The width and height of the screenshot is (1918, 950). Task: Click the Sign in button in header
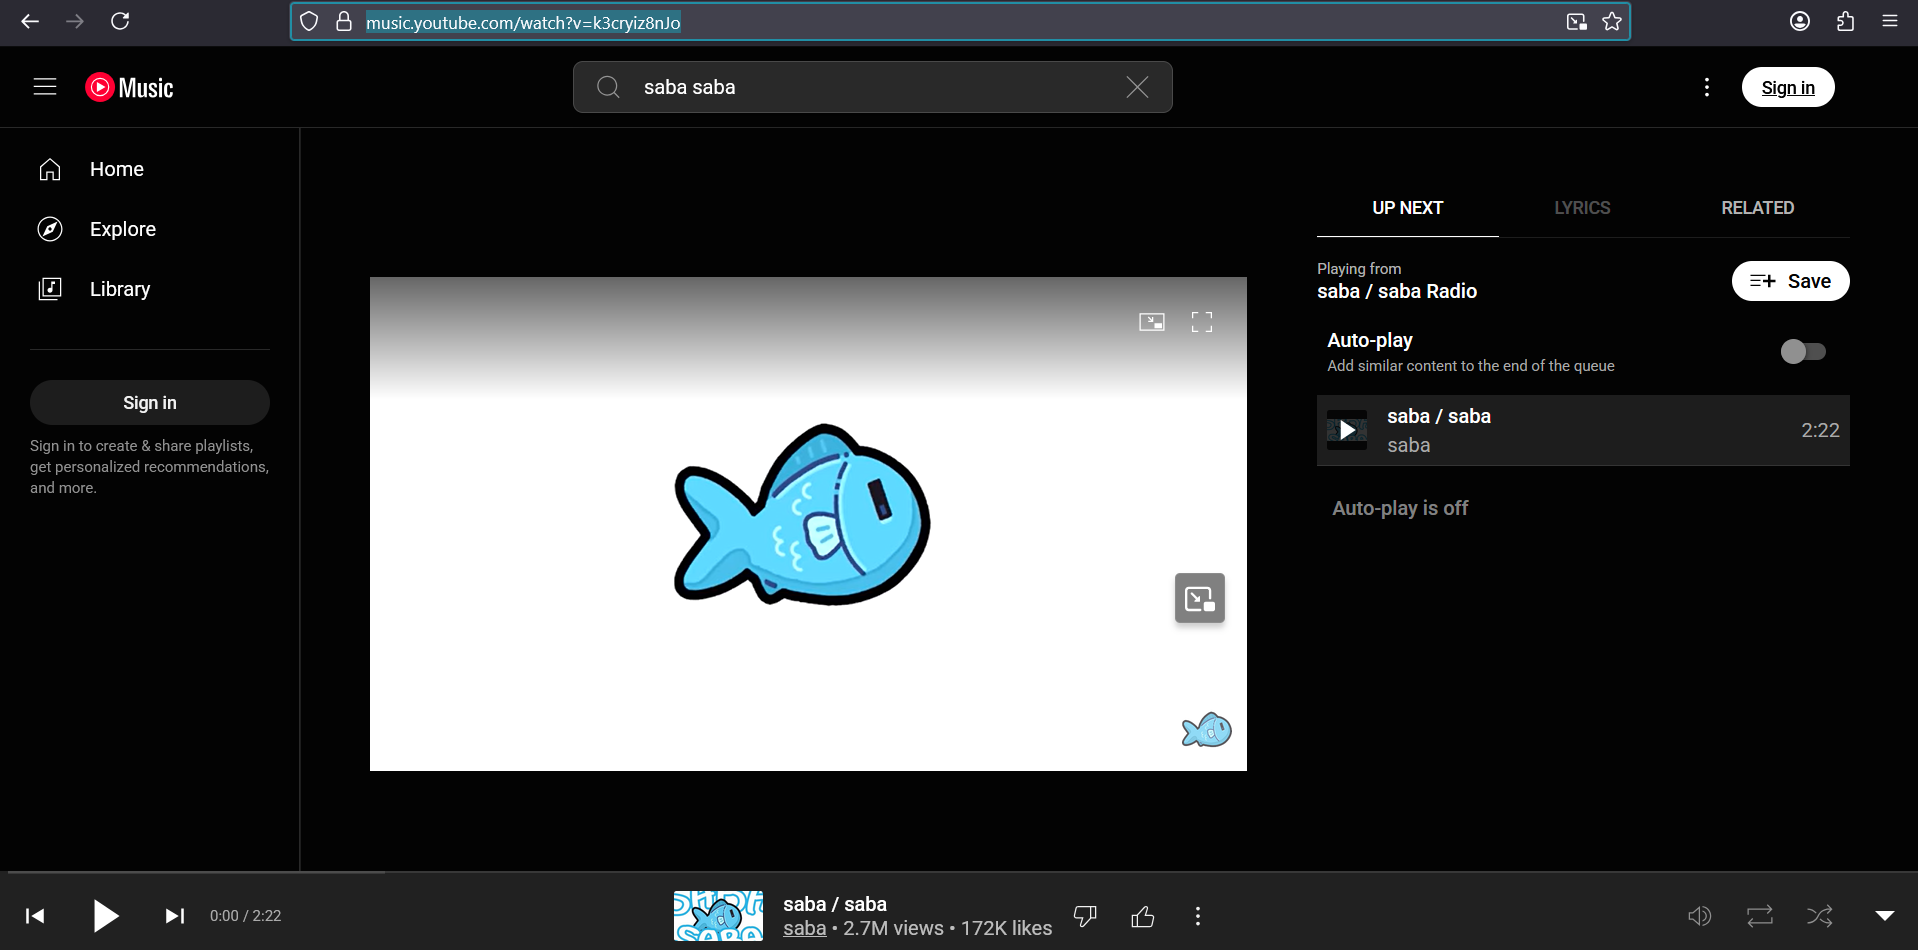1788,87
